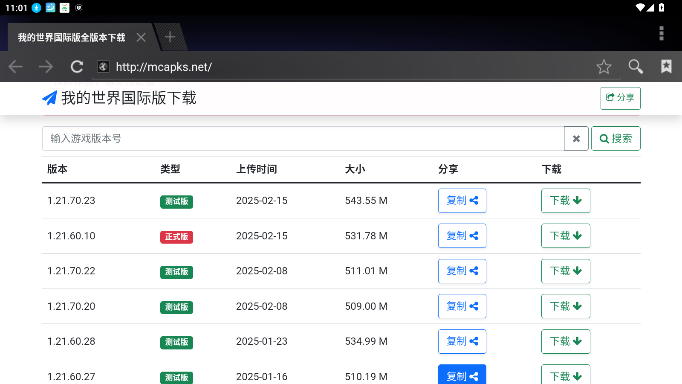The width and height of the screenshot is (682, 384).
Task: Go forward using the browser forward arrow
Action: (x=46, y=67)
